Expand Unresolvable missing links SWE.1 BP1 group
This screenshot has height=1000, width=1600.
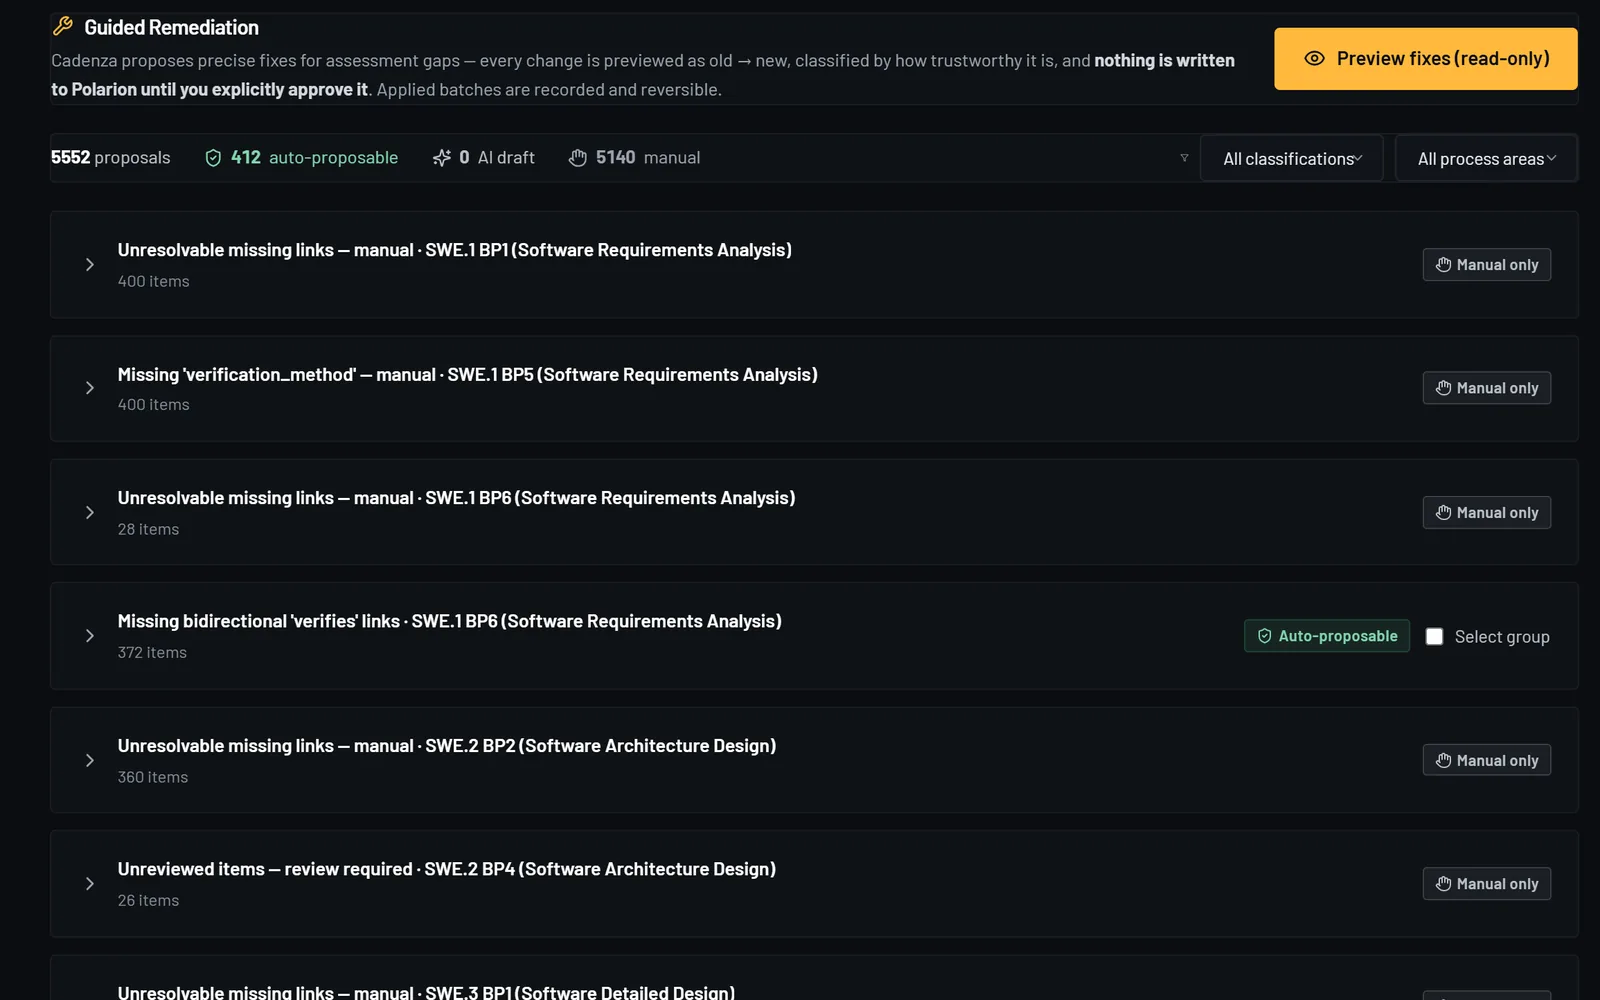point(90,265)
